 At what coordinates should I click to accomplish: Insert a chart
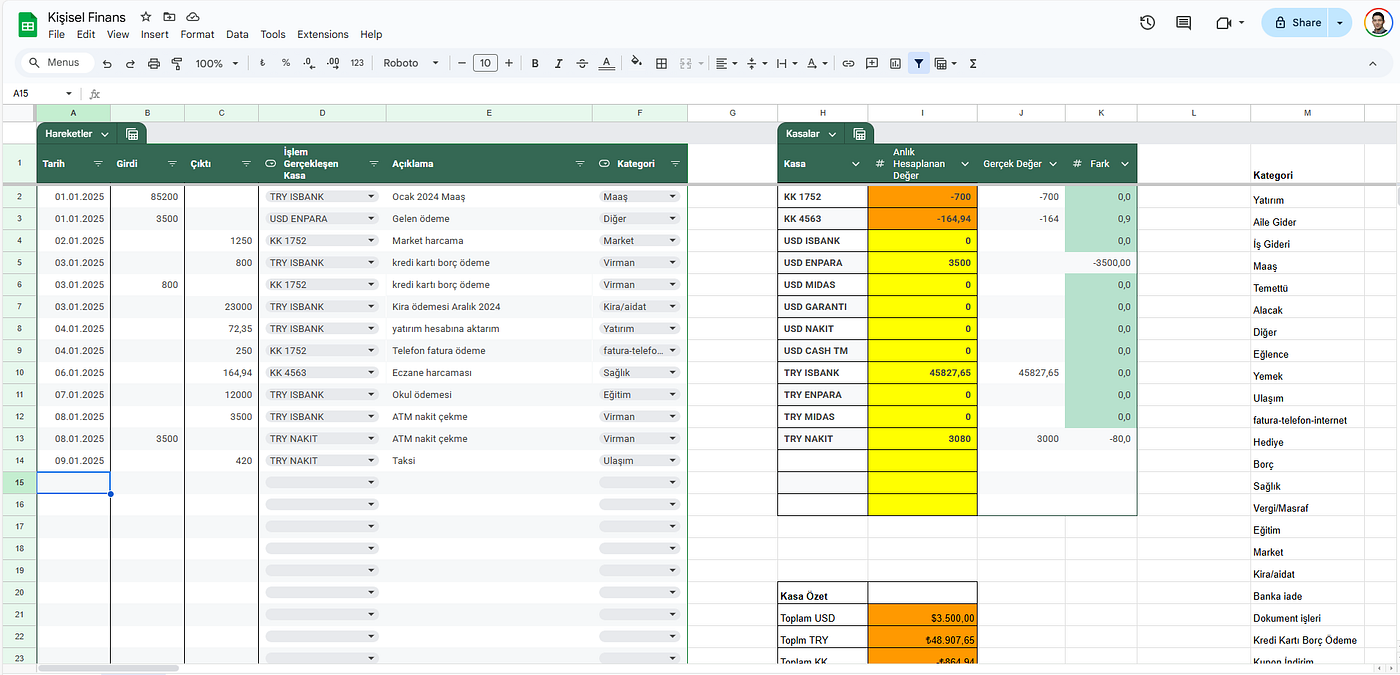(x=895, y=63)
